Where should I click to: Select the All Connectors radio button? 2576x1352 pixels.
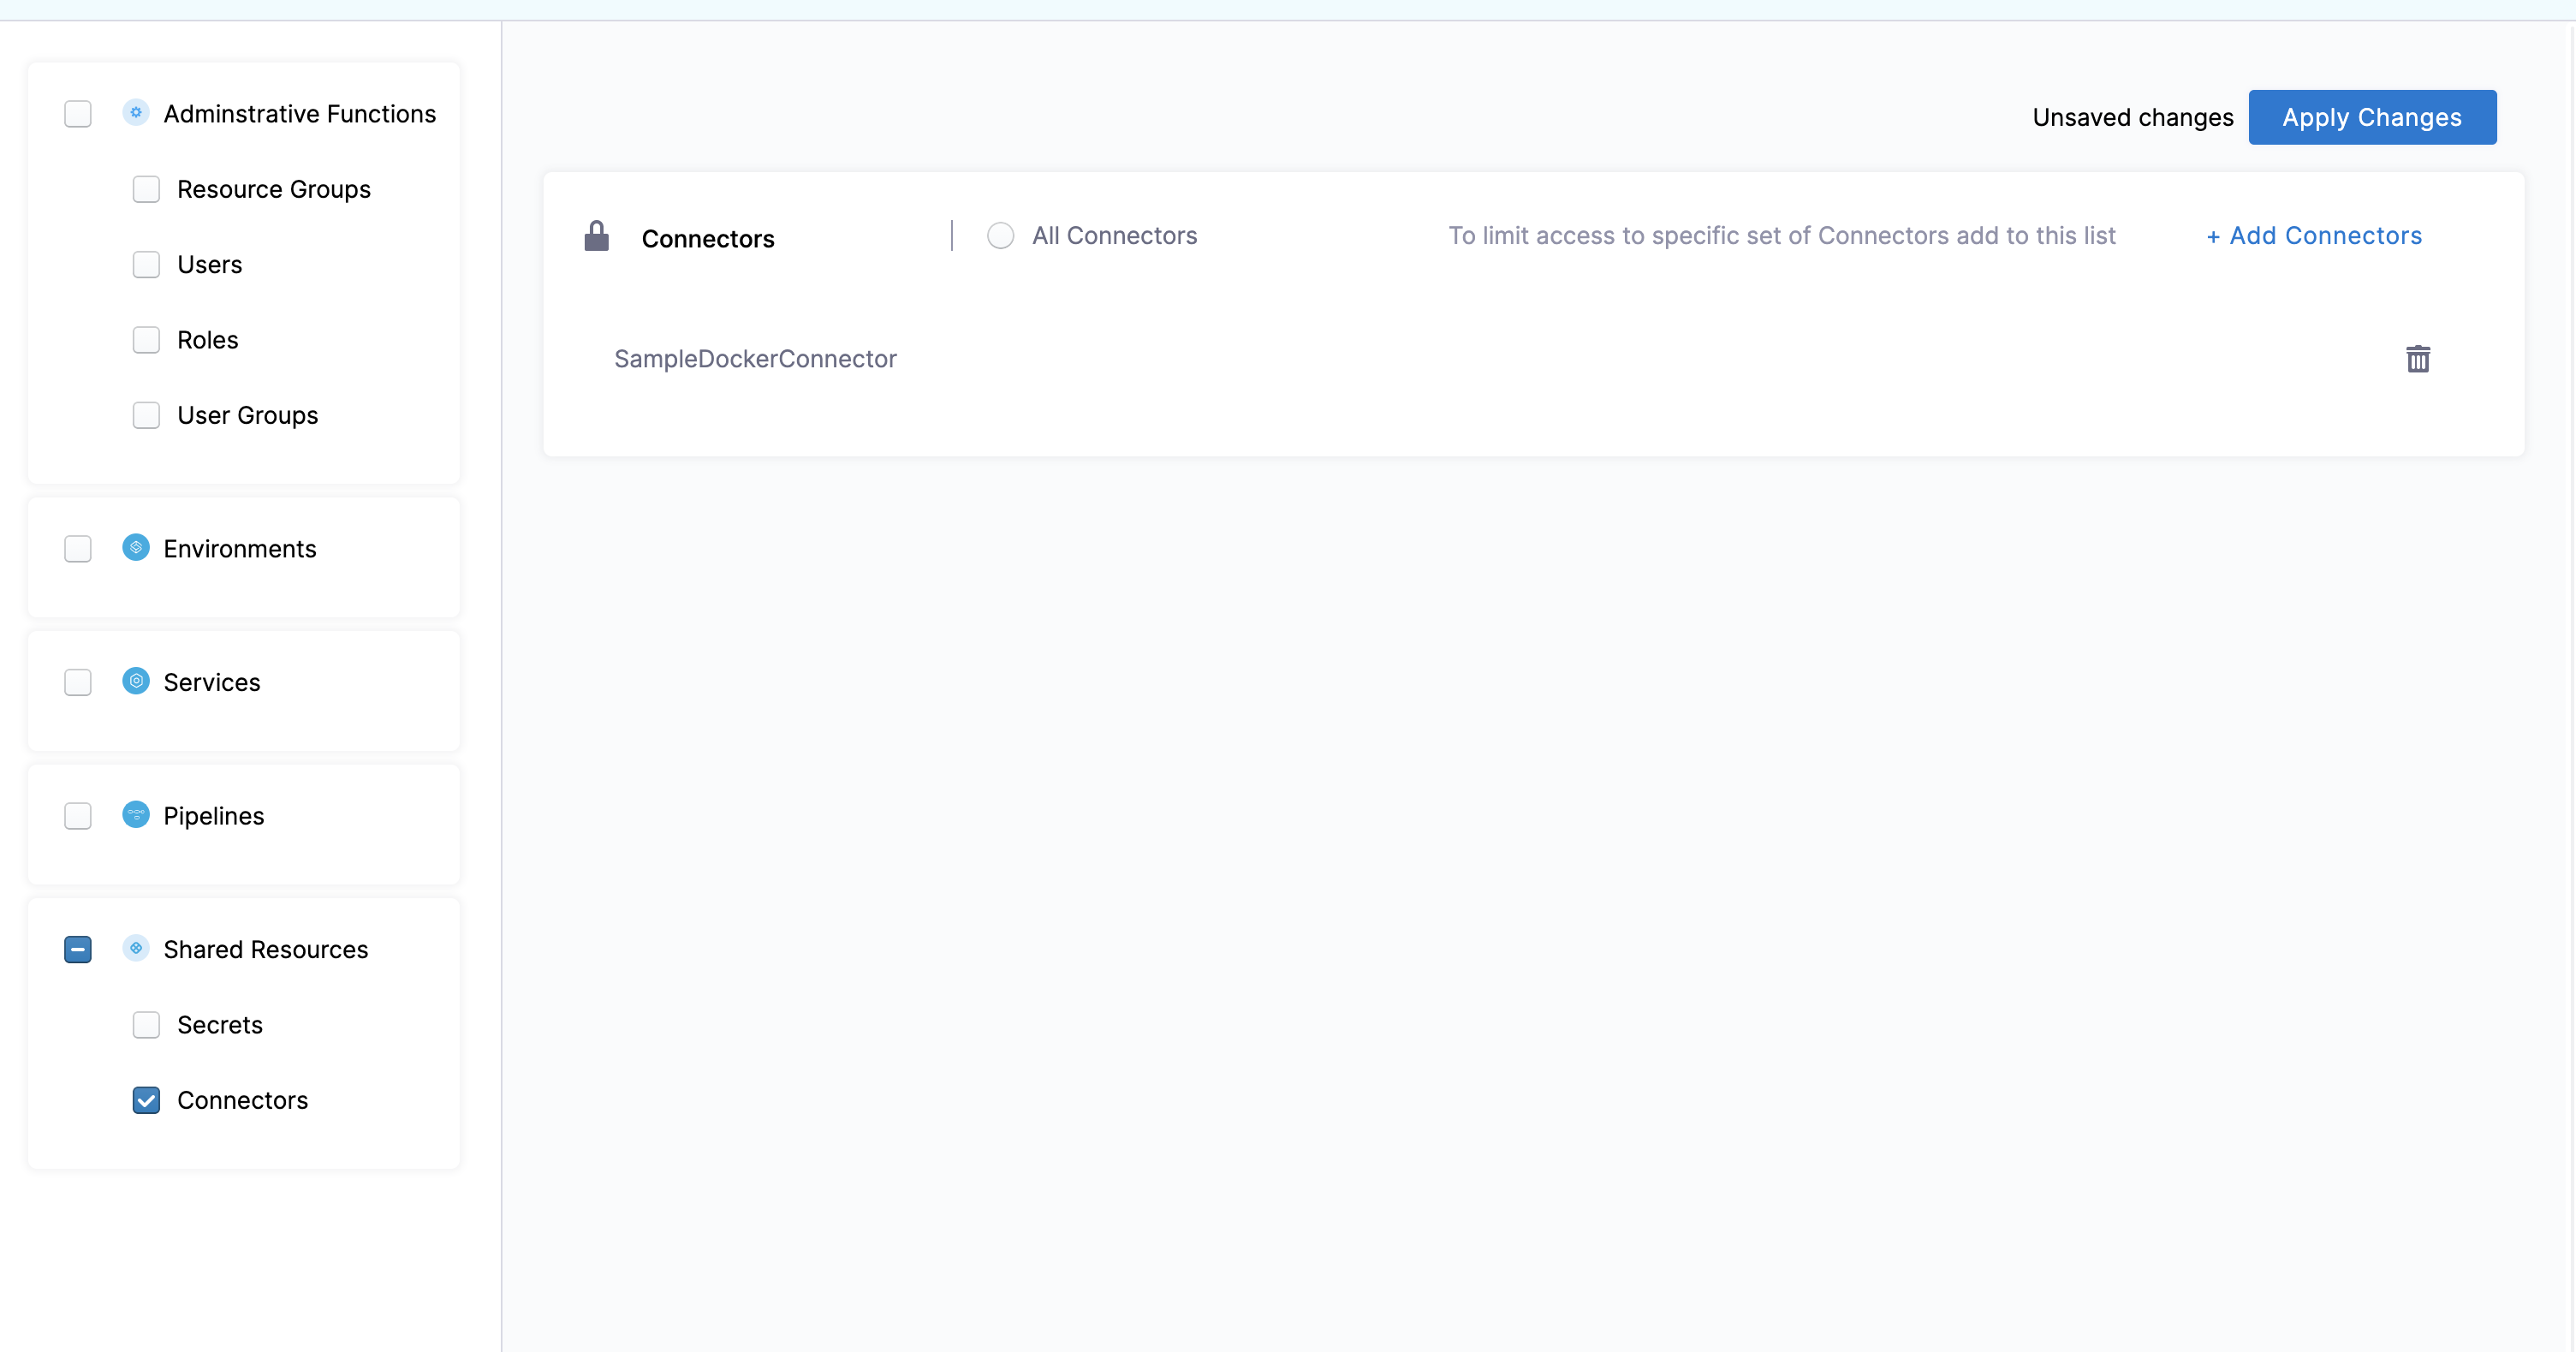coord(1000,236)
